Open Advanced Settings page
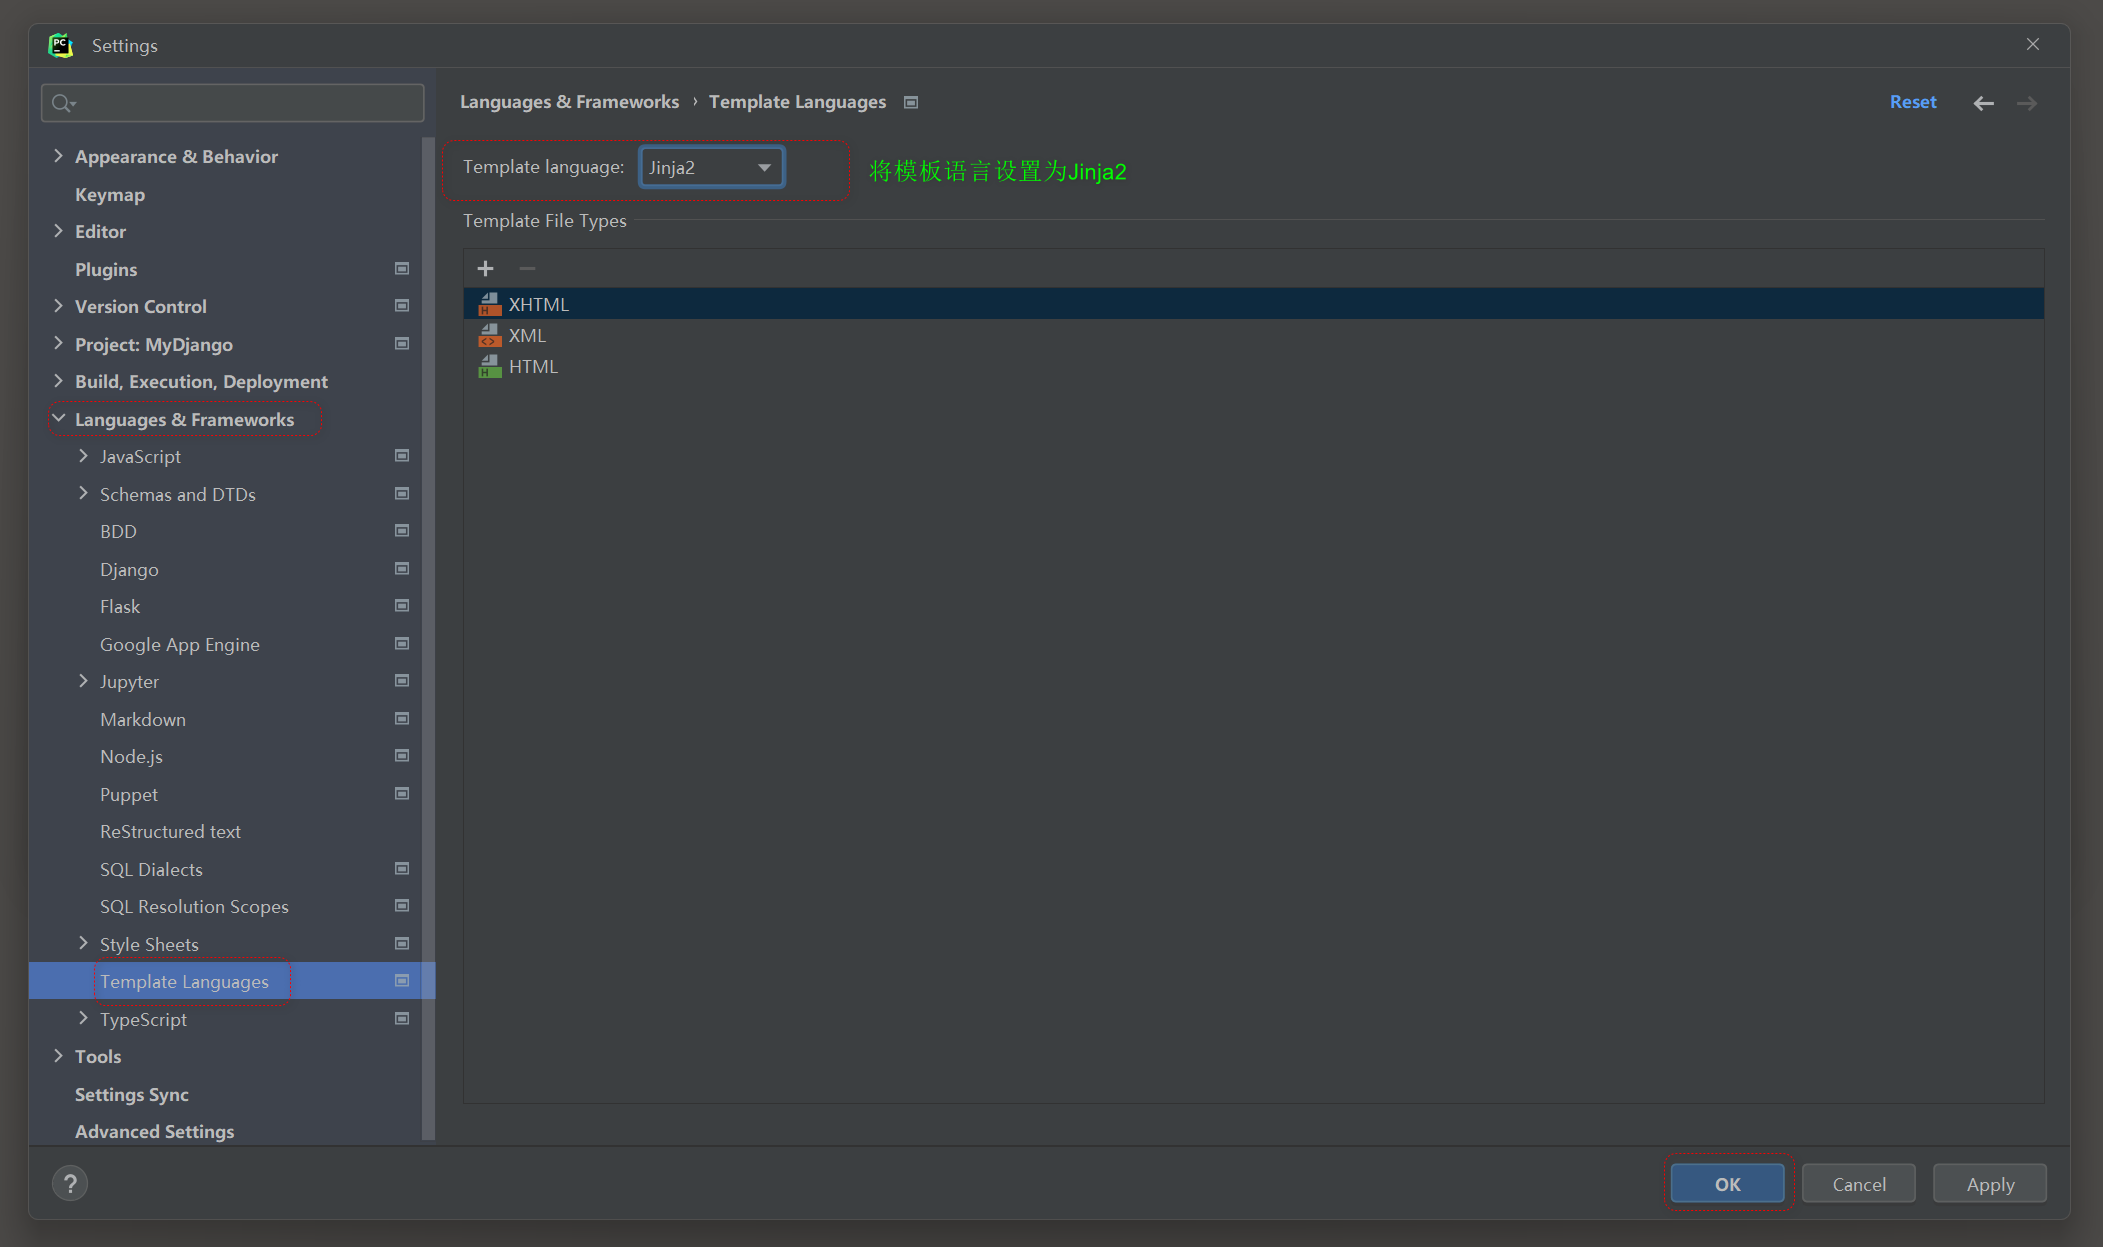2103x1247 pixels. (x=155, y=1131)
